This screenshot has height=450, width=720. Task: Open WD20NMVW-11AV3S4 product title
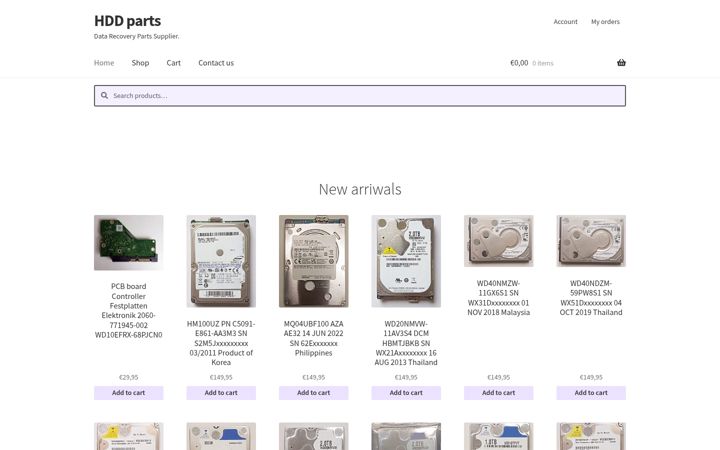point(406,343)
